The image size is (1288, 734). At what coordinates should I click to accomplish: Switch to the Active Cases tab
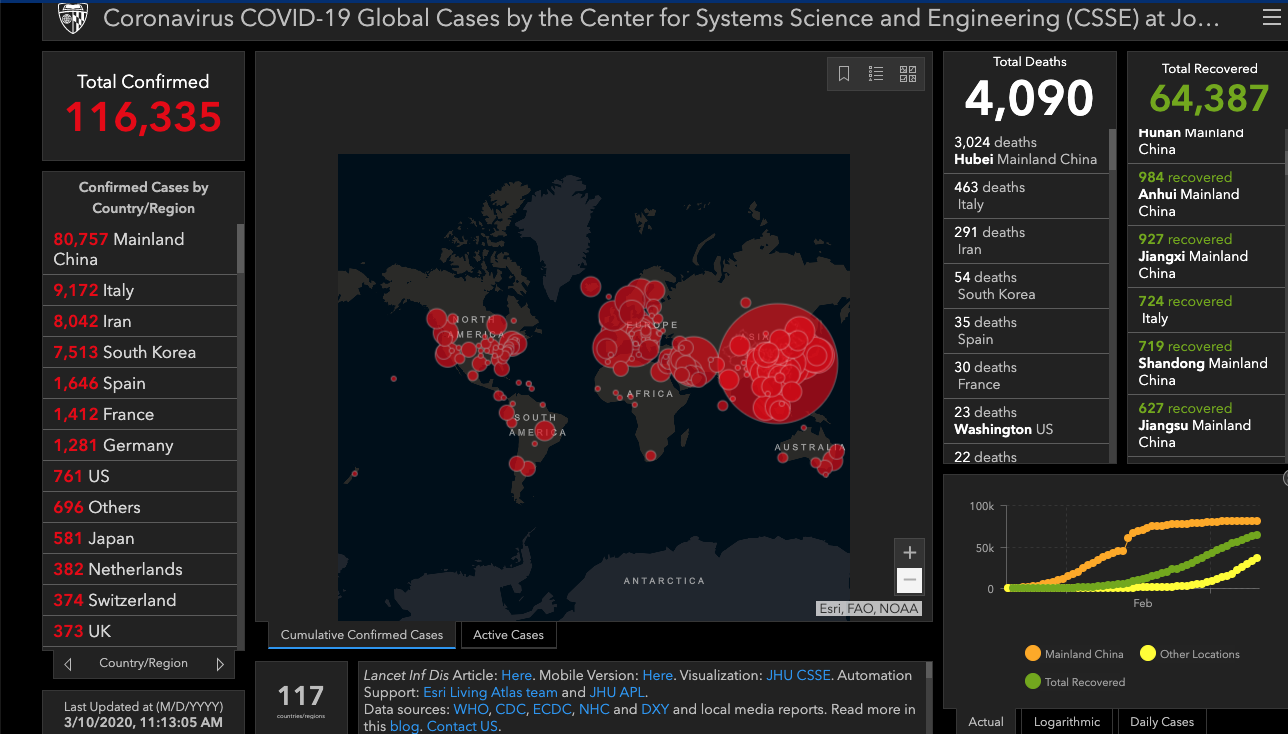pyautogui.click(x=508, y=635)
